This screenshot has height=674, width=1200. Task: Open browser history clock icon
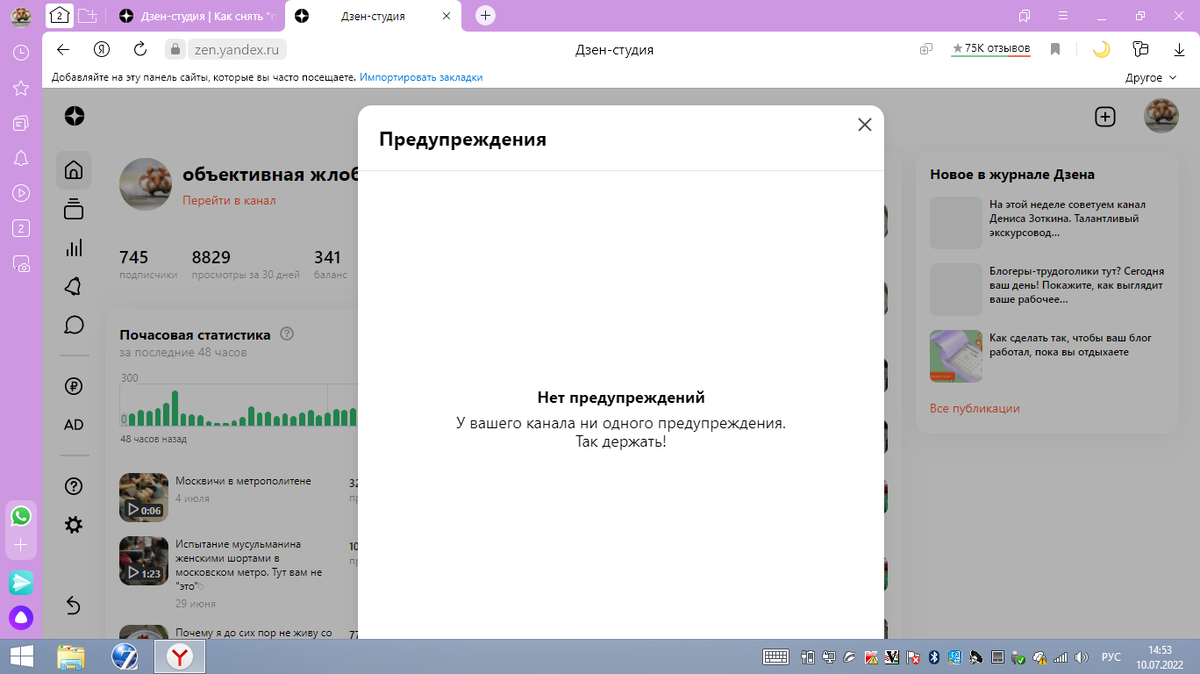click(20, 52)
